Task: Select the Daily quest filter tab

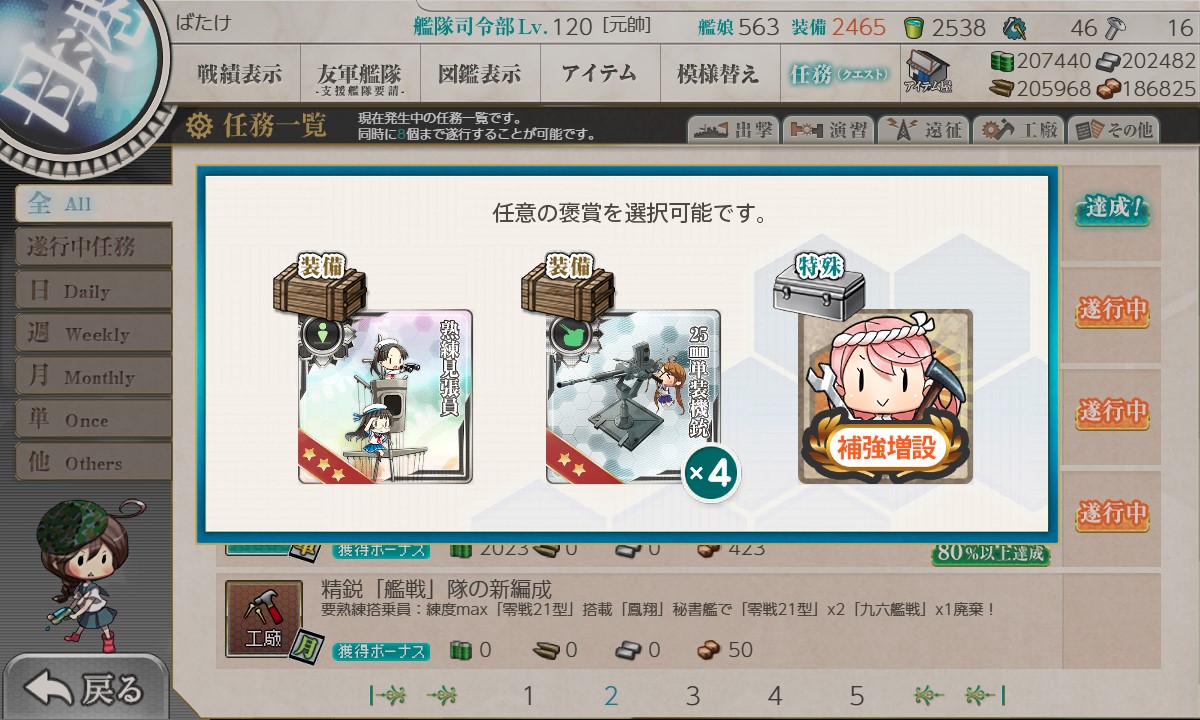Action: pos(93,291)
